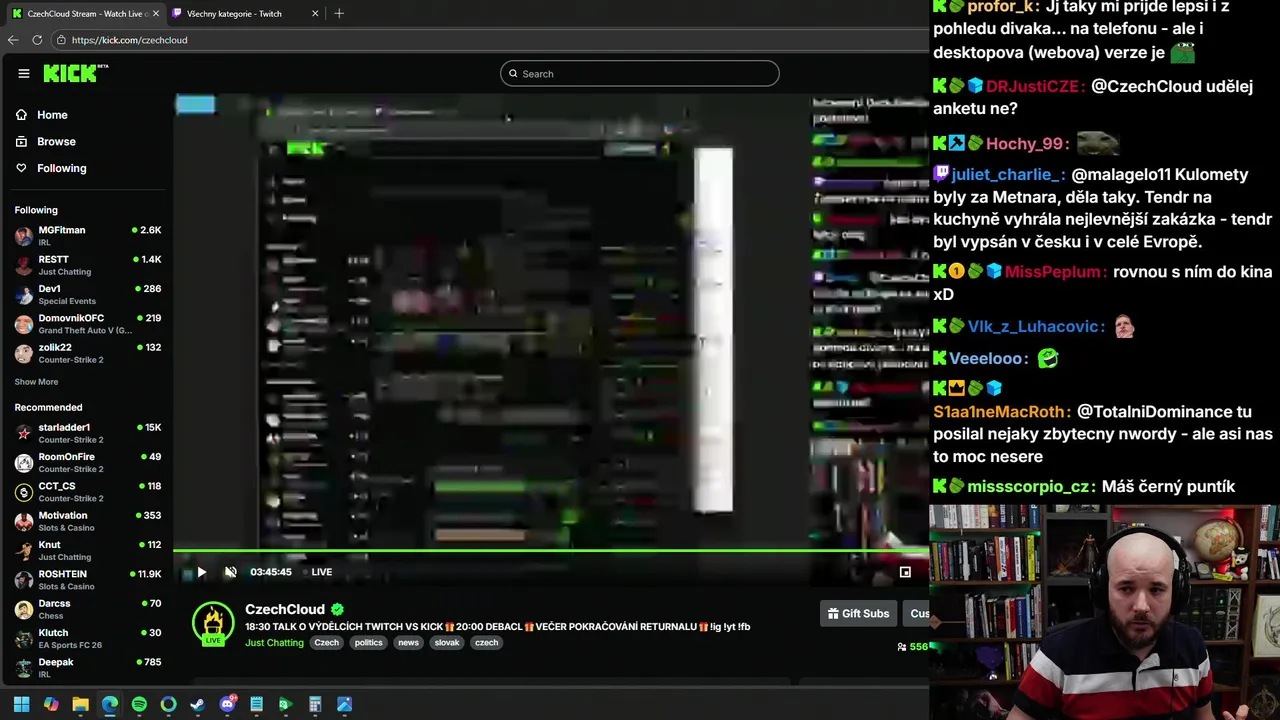This screenshot has width=1280, height=720.
Task: Click the browser back arrow
Action: (x=13, y=40)
